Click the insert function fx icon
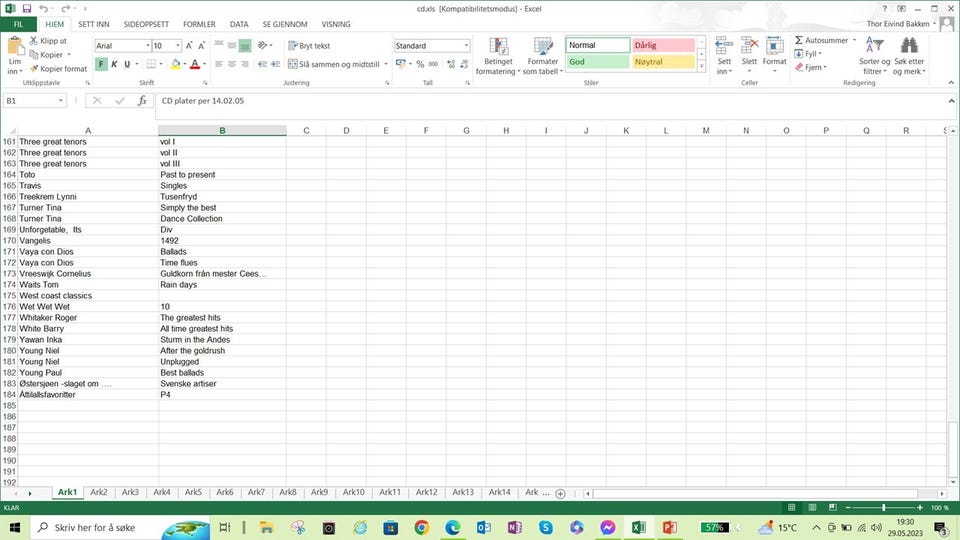 pyautogui.click(x=142, y=100)
